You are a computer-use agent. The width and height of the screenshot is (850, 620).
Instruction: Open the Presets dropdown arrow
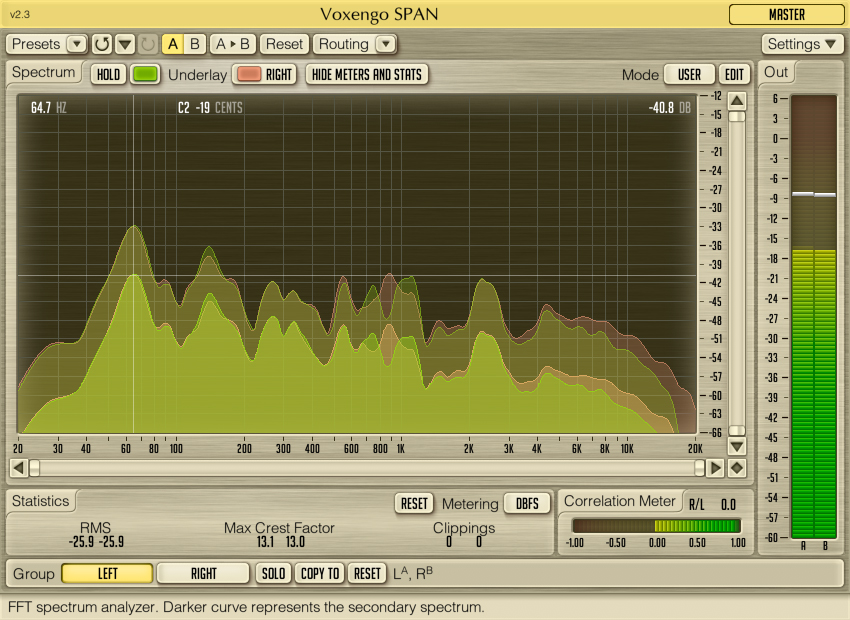click(76, 44)
